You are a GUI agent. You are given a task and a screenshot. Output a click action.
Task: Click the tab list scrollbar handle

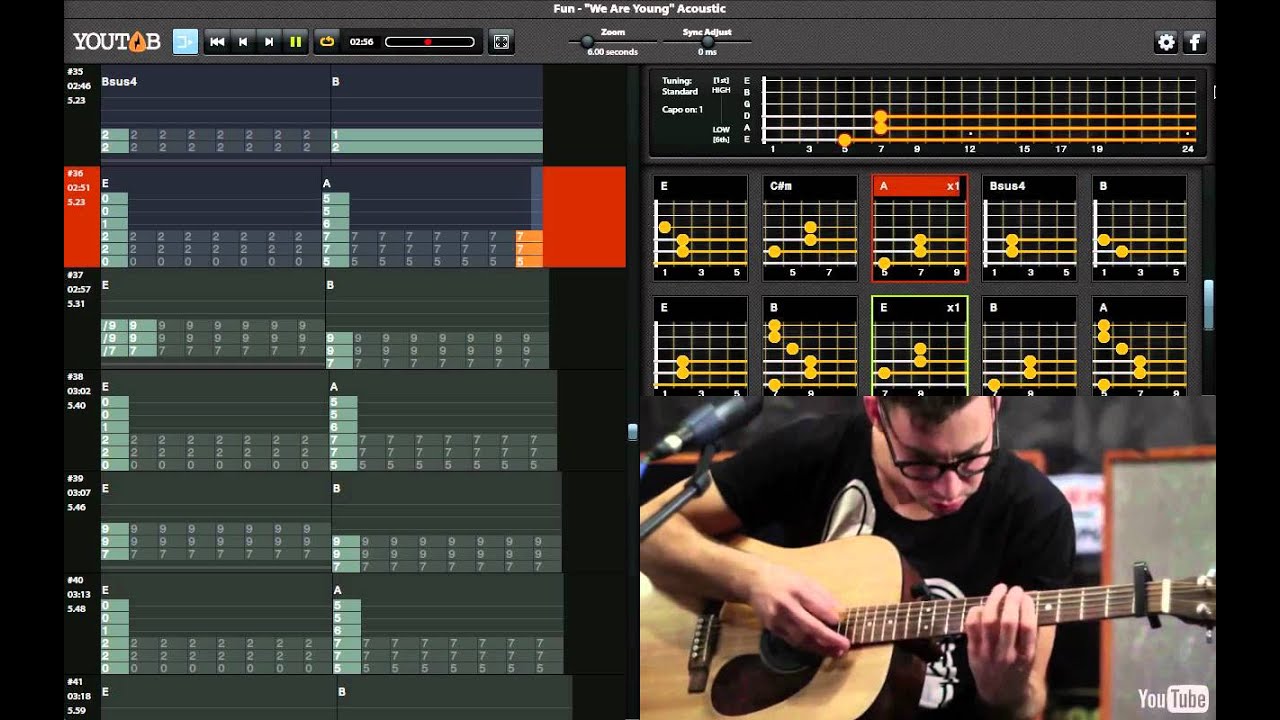coord(632,432)
